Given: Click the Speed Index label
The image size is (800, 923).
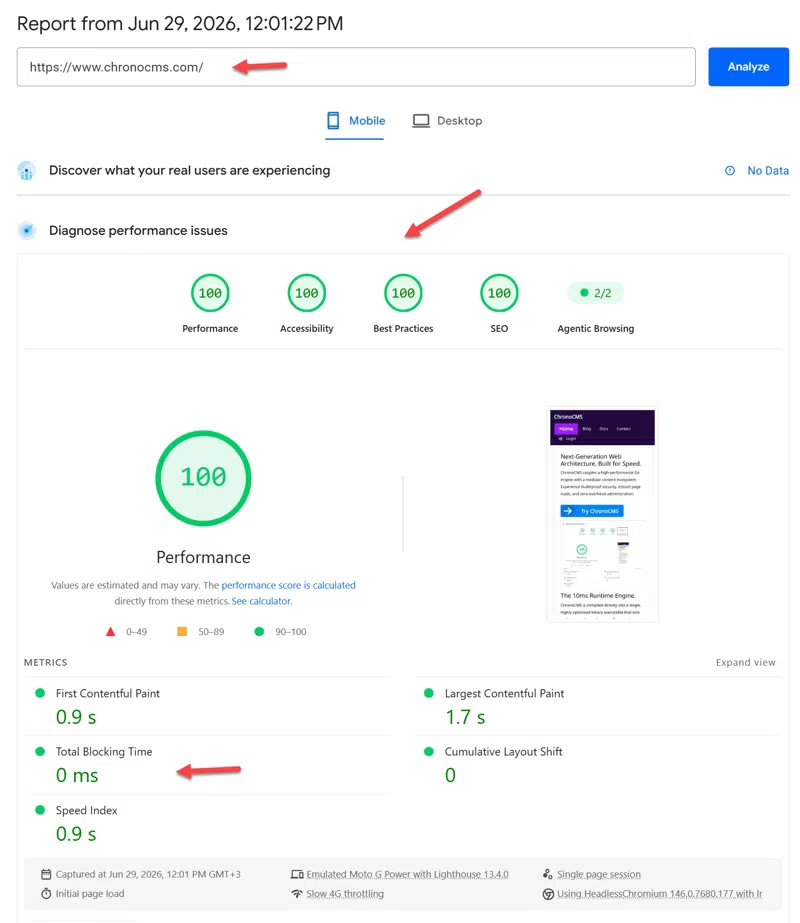Looking at the screenshot, I should coord(87,811).
